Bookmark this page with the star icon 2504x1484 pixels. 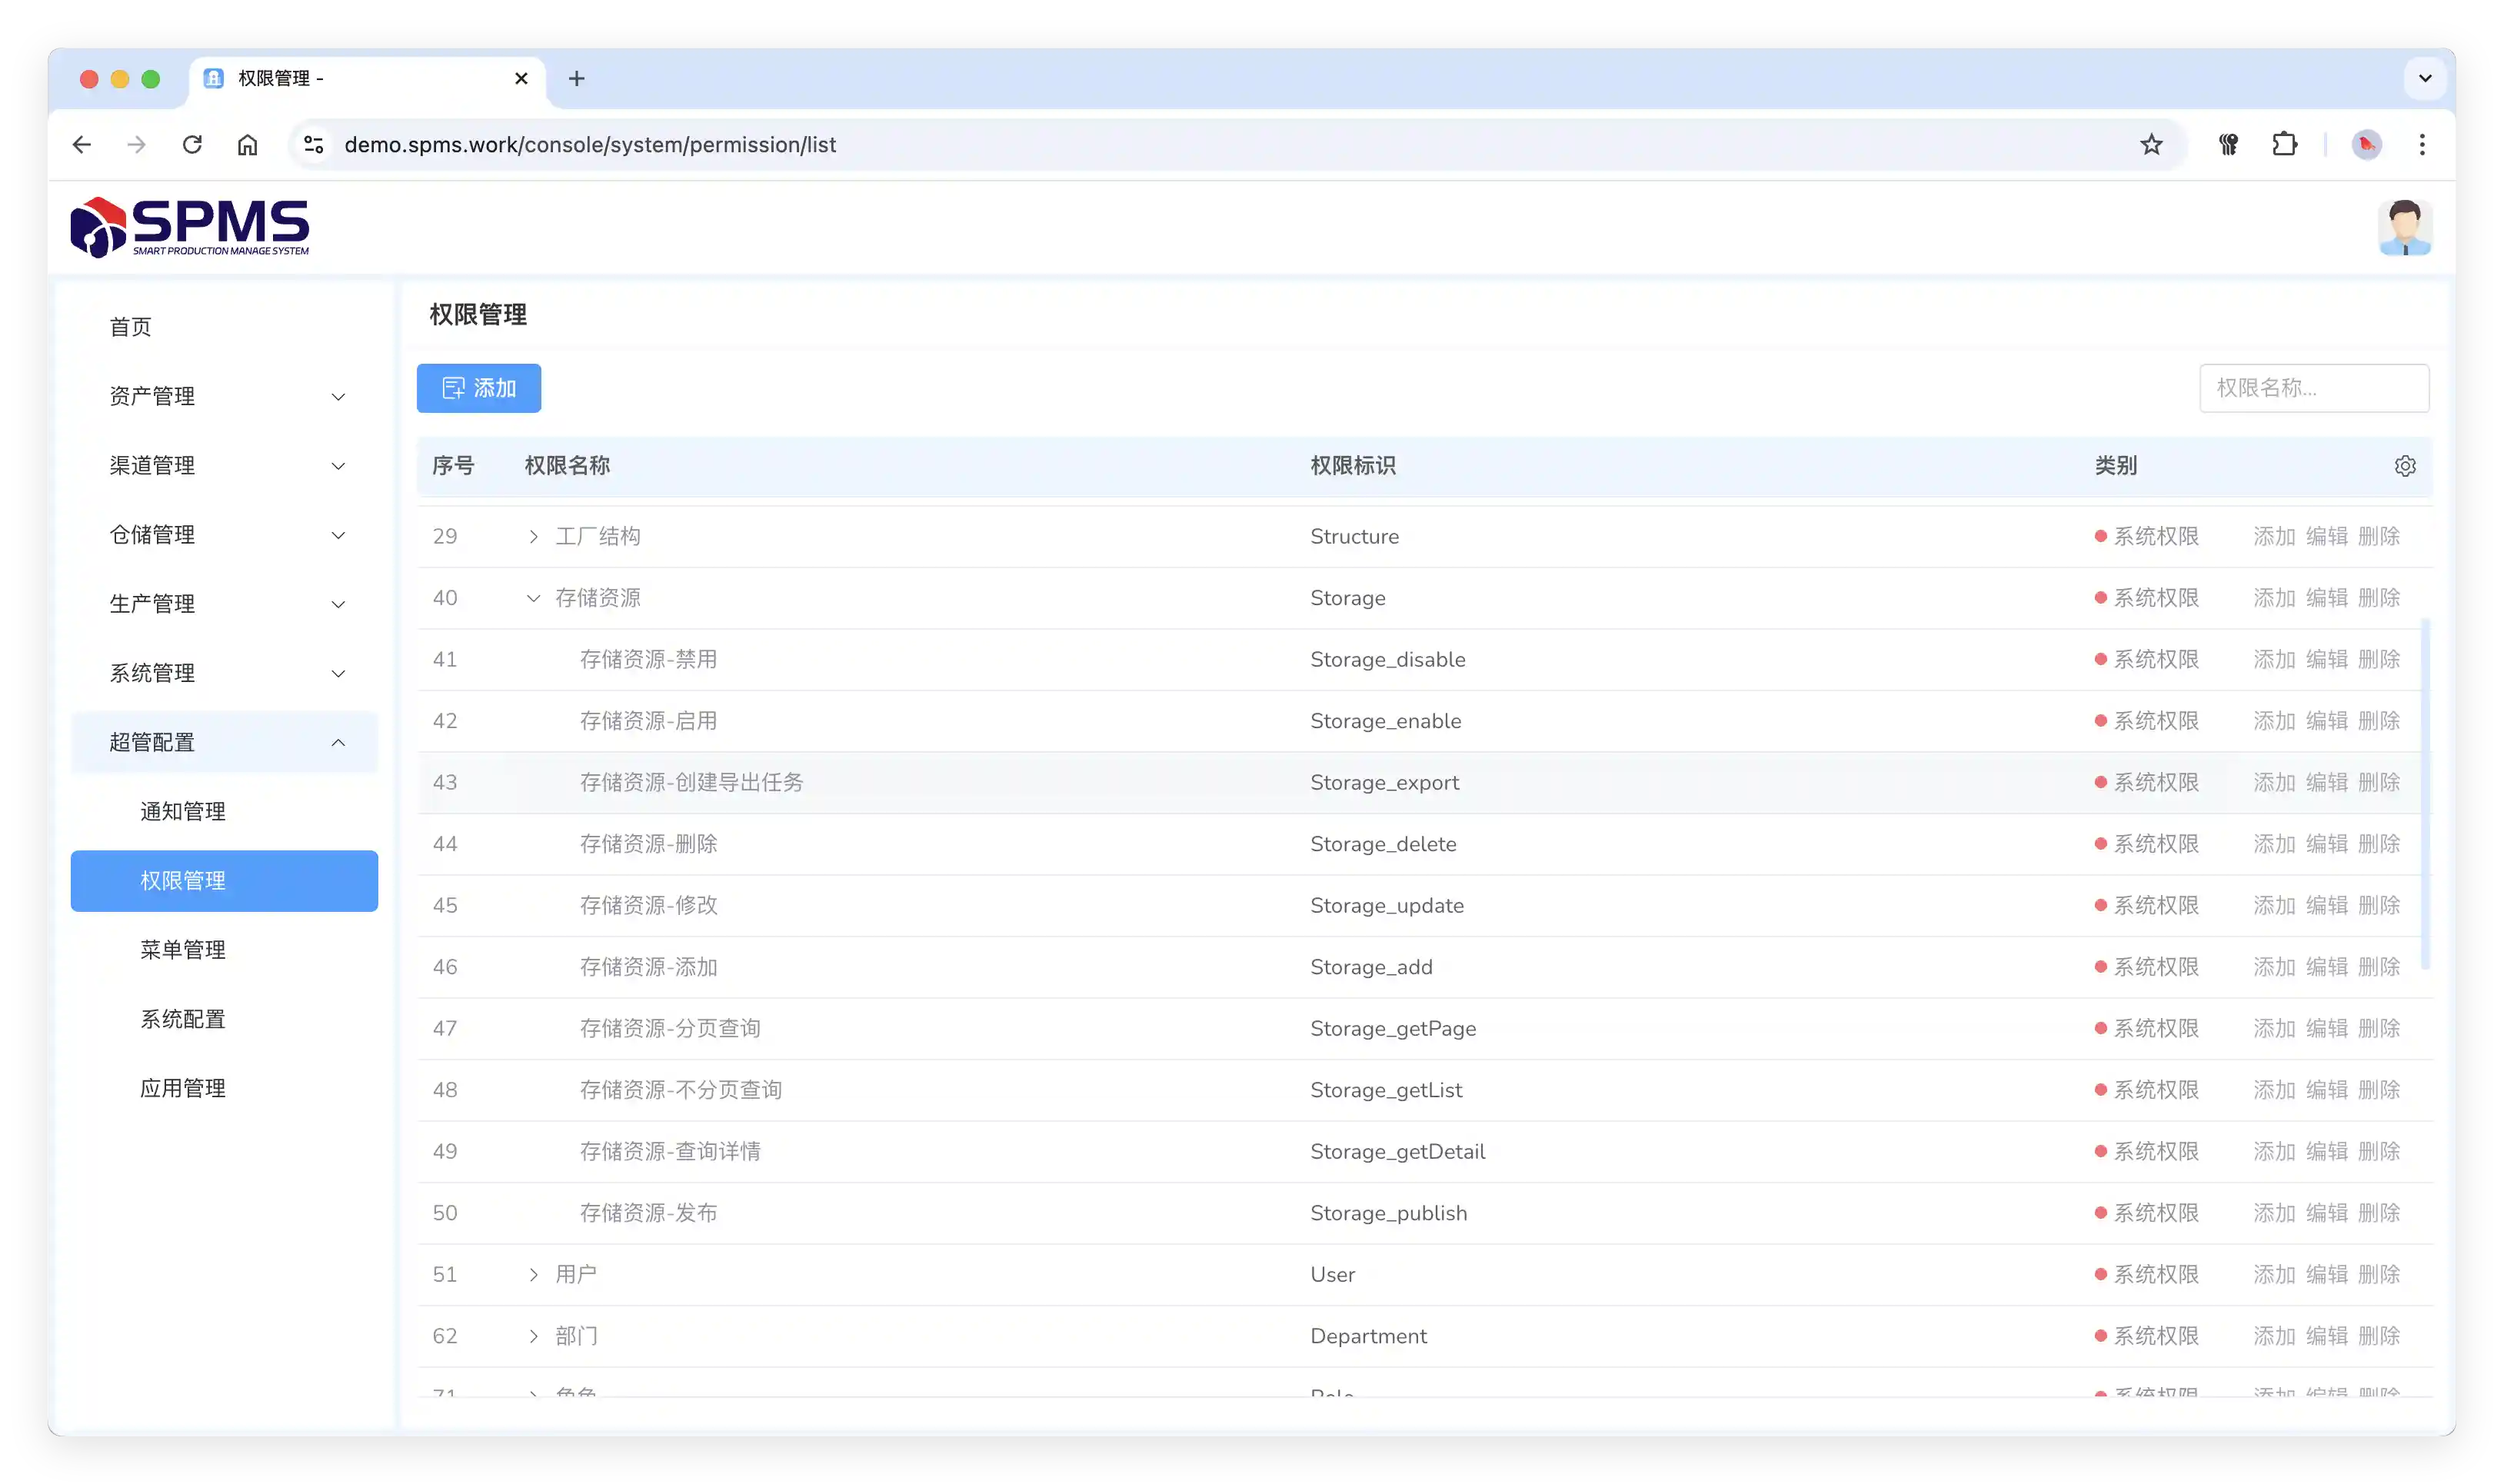(2151, 145)
